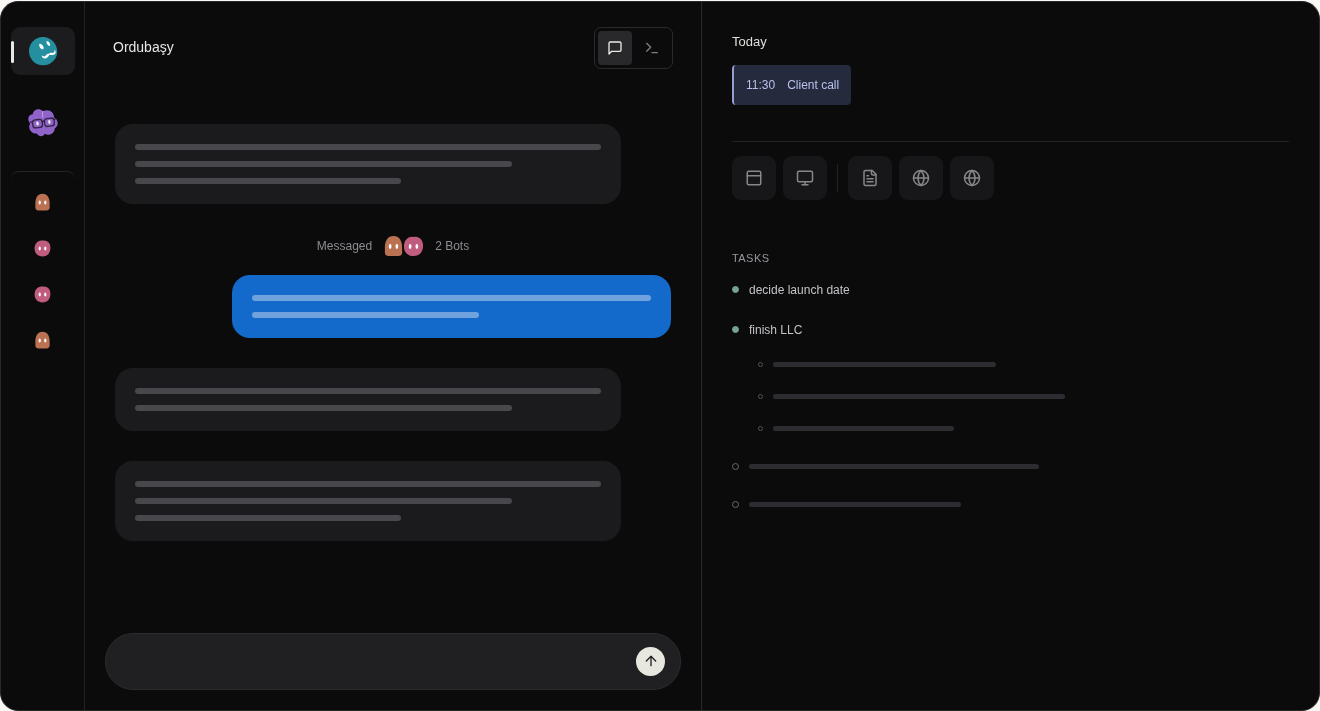Click the Ordubaşy chat title

point(143,47)
